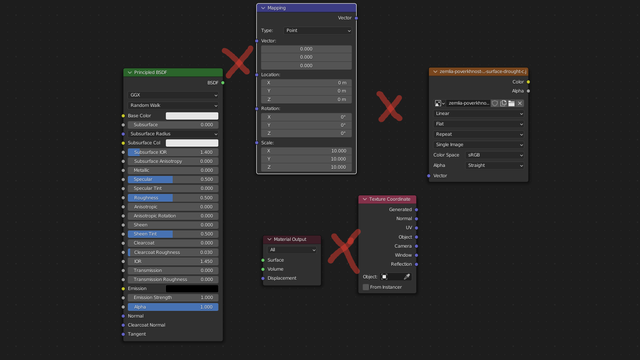The image size is (640, 360).
Task: Collapse the Principled BSDF node
Action: tap(130, 72)
